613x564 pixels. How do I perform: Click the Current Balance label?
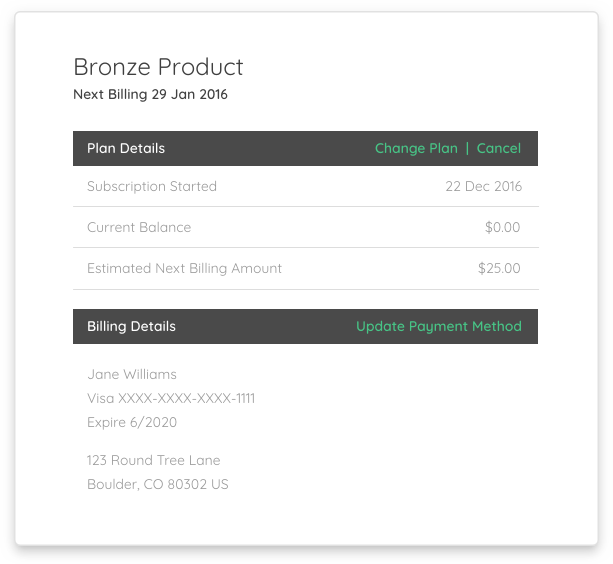[139, 228]
